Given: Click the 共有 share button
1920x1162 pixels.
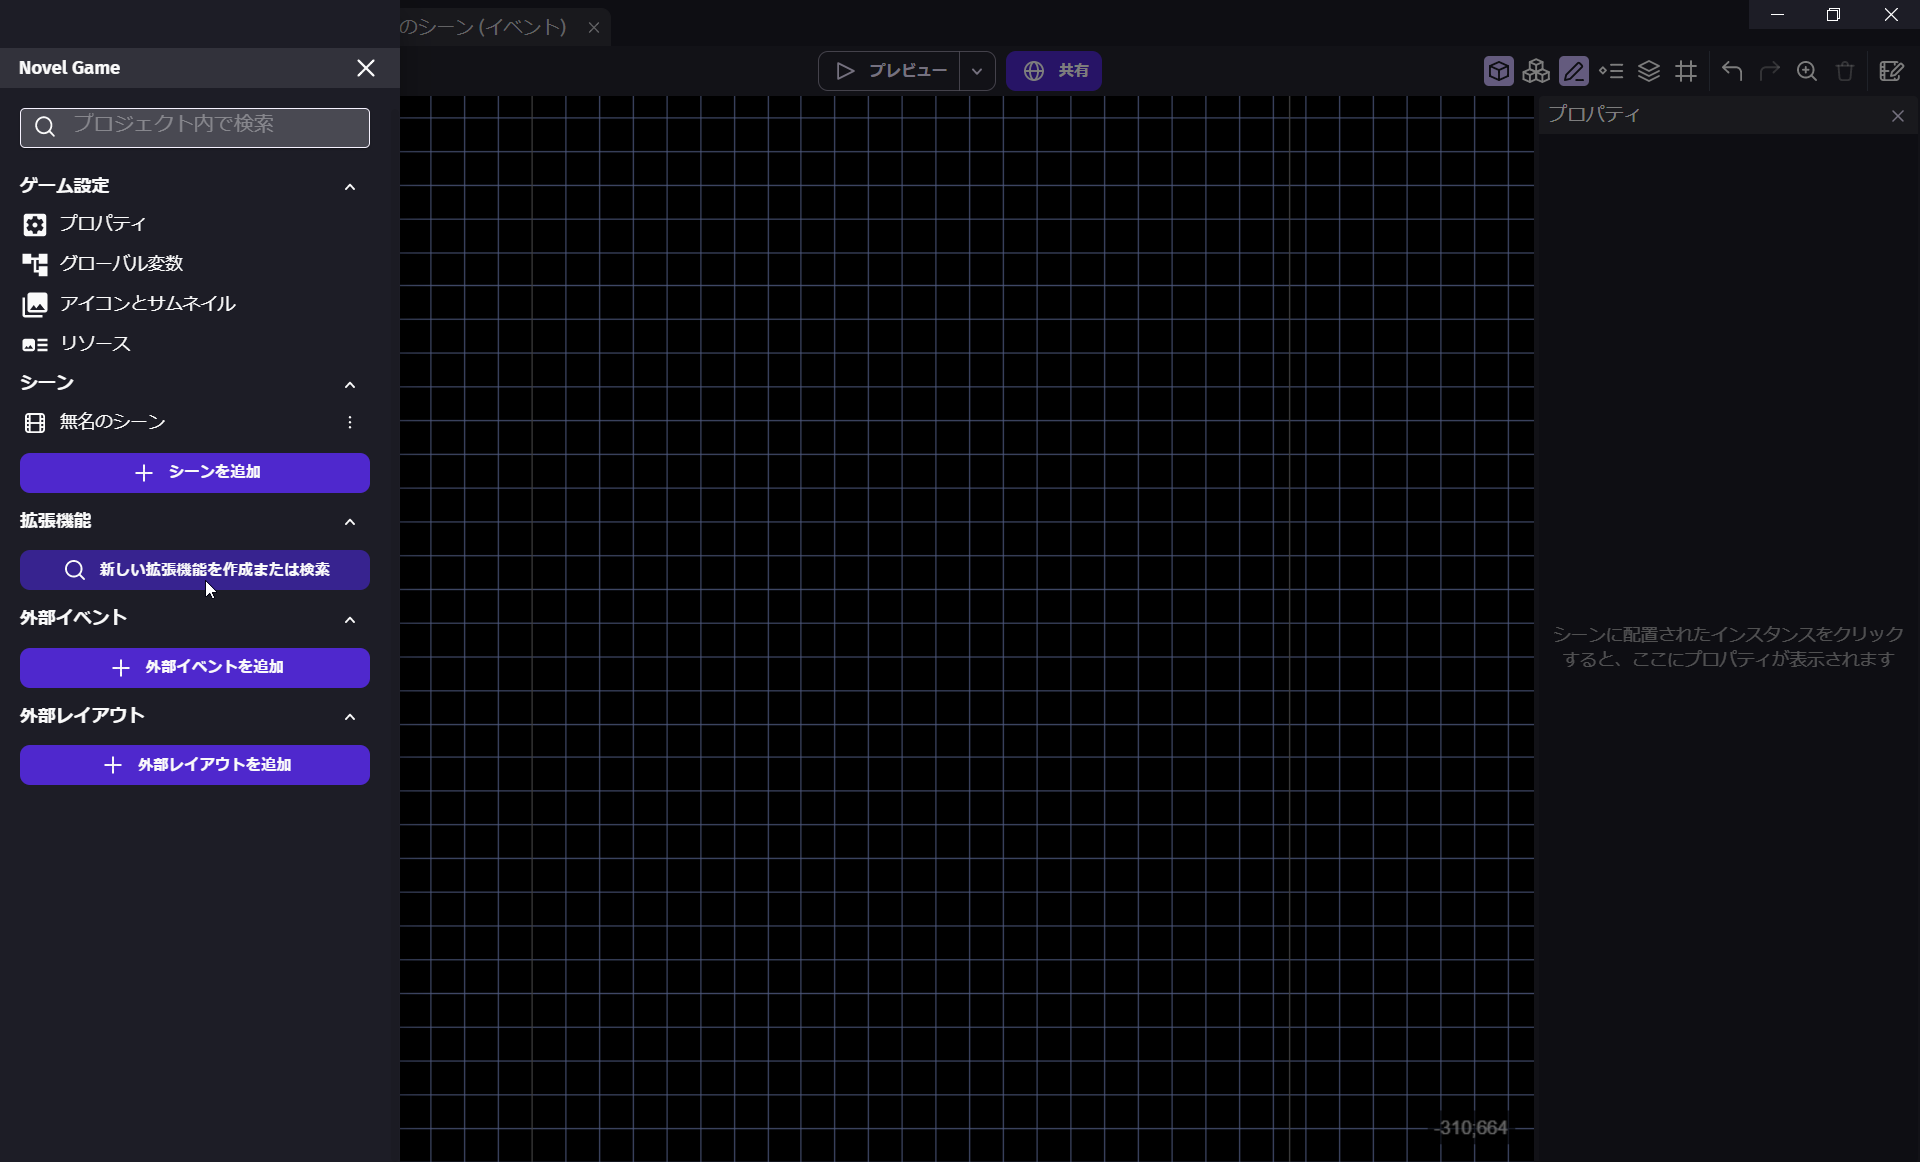Looking at the screenshot, I should click(1054, 71).
